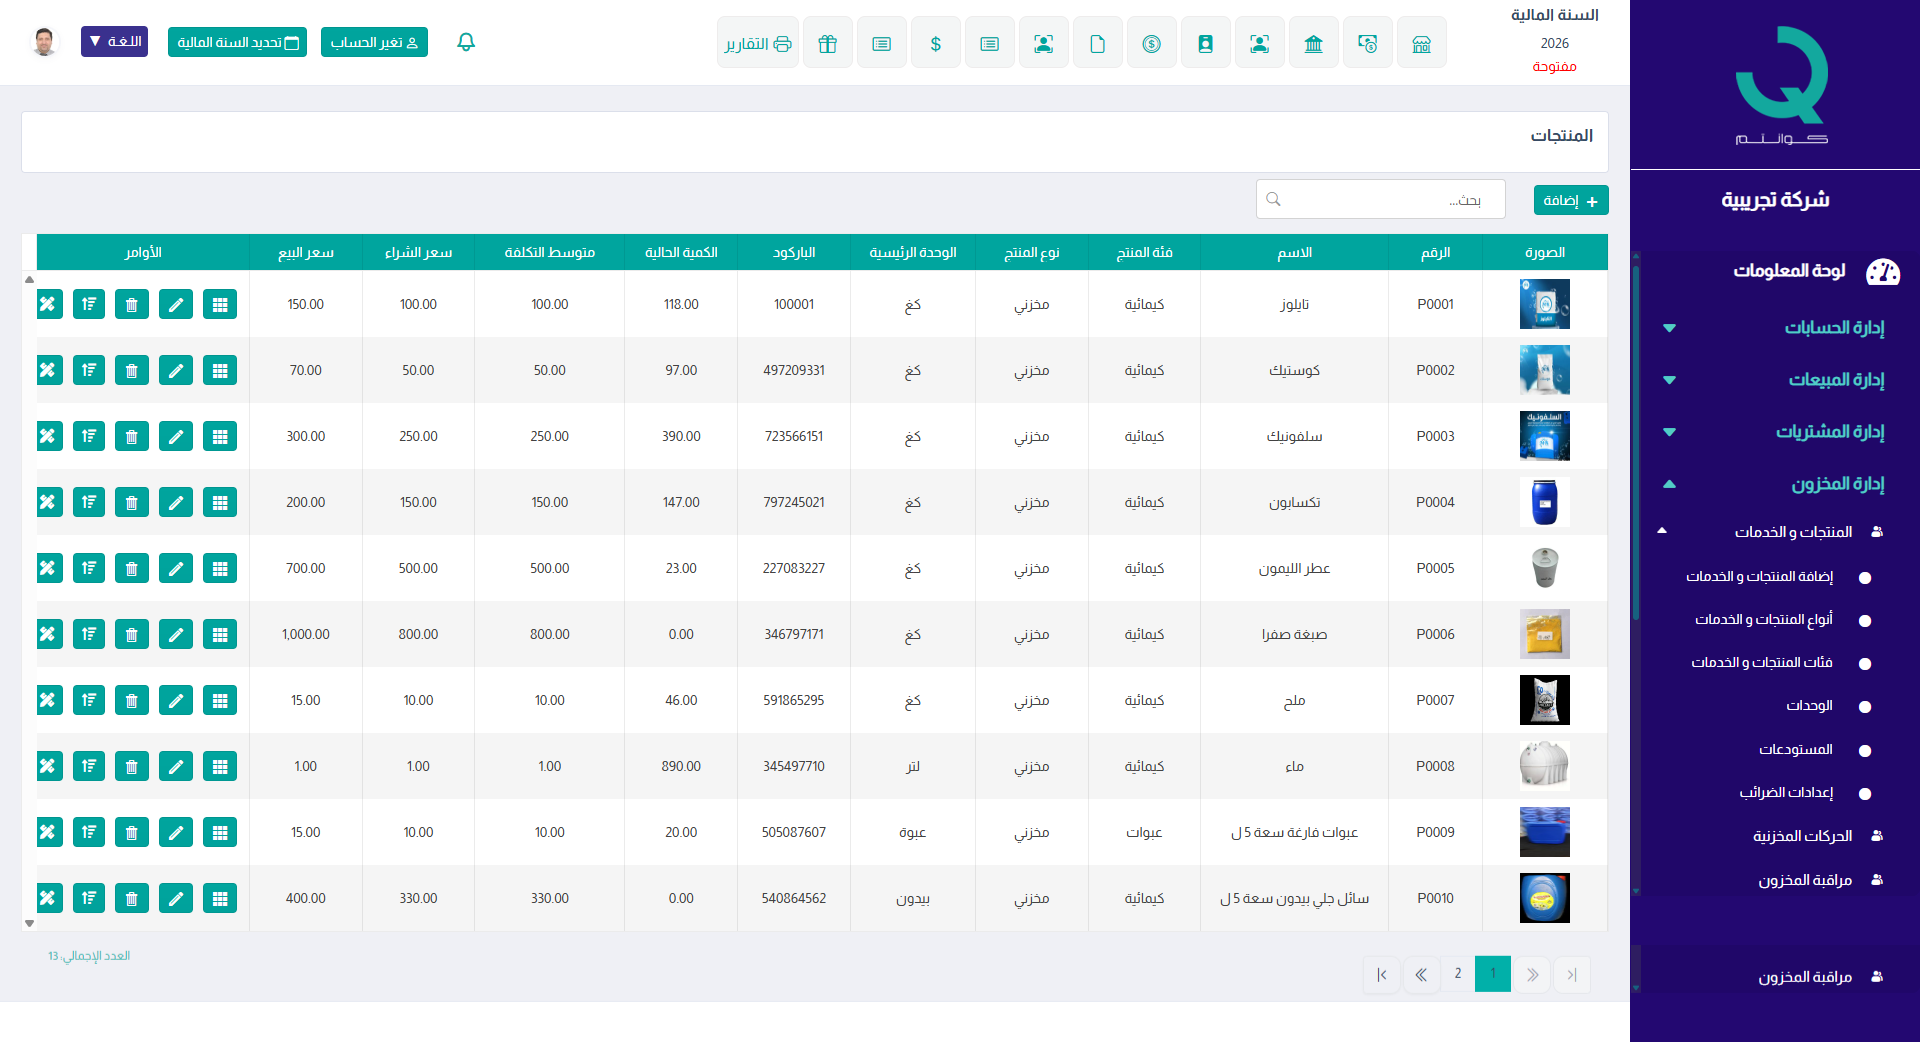Screen dimensions: 1920x1042
Task: Click the إضافة add product button
Action: tap(1570, 200)
